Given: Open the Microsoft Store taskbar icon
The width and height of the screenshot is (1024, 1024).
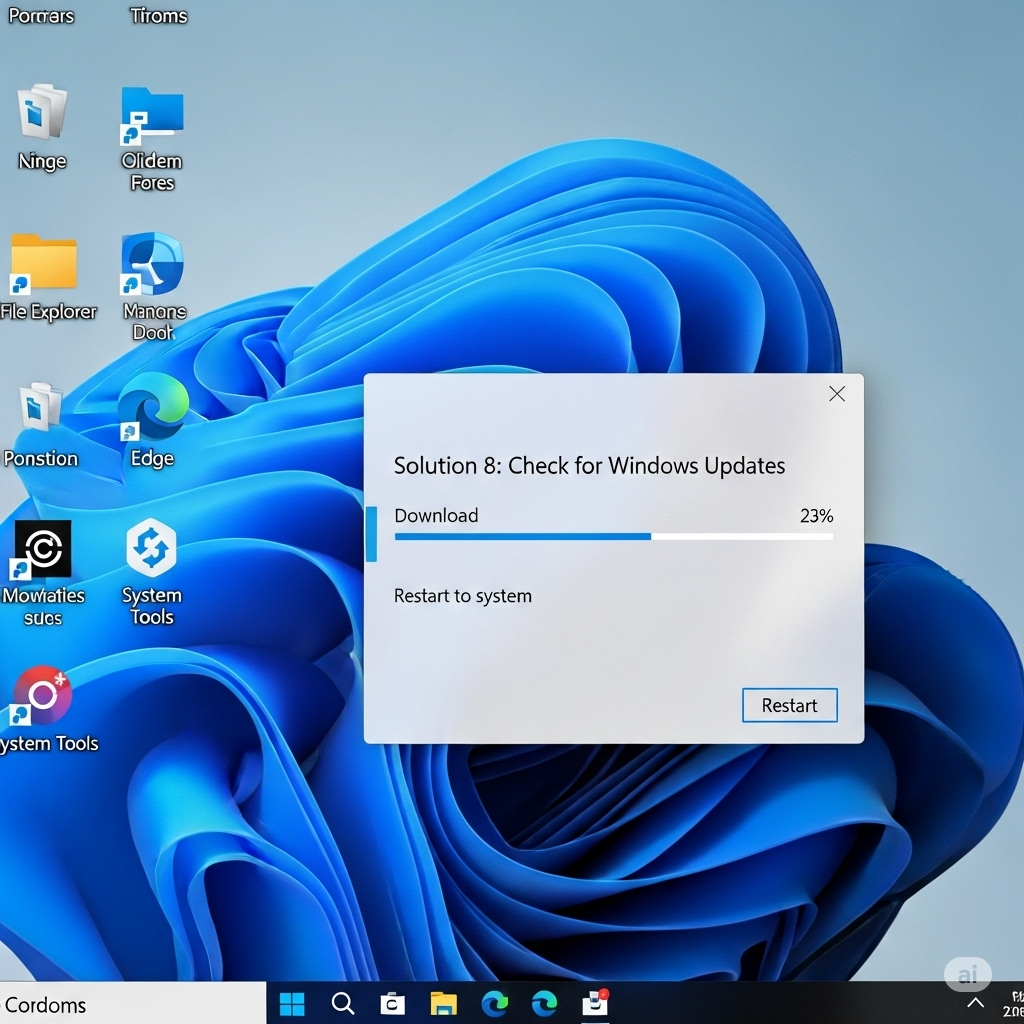Looking at the screenshot, I should tap(392, 1003).
